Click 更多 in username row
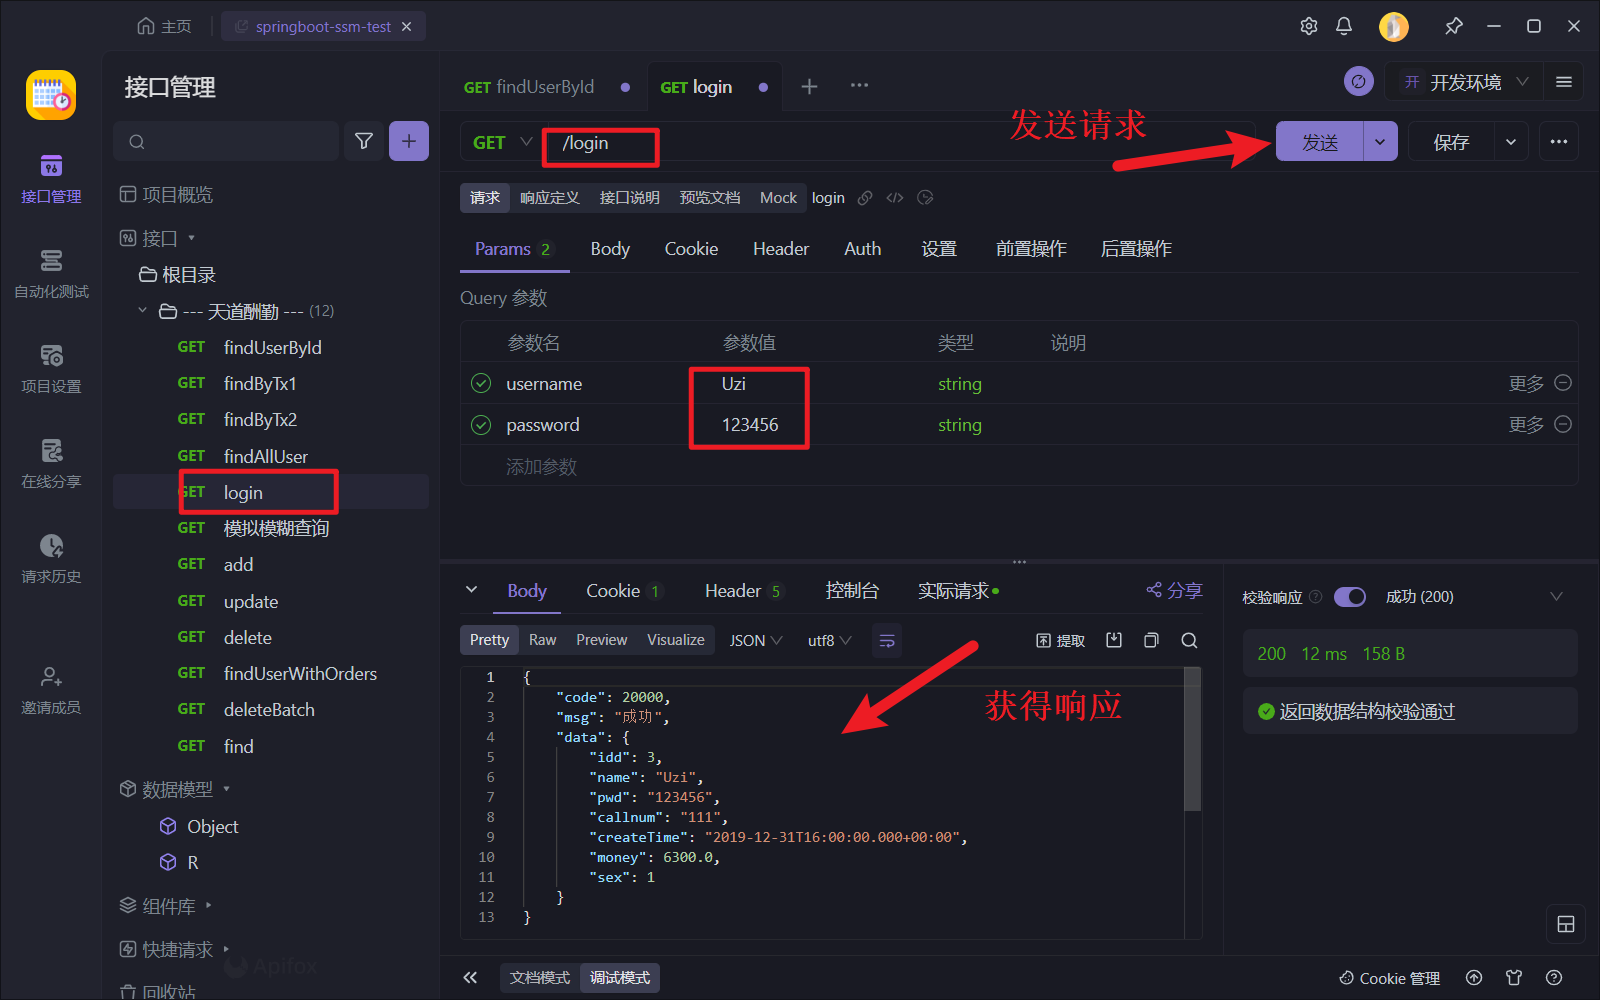 (x=1526, y=383)
